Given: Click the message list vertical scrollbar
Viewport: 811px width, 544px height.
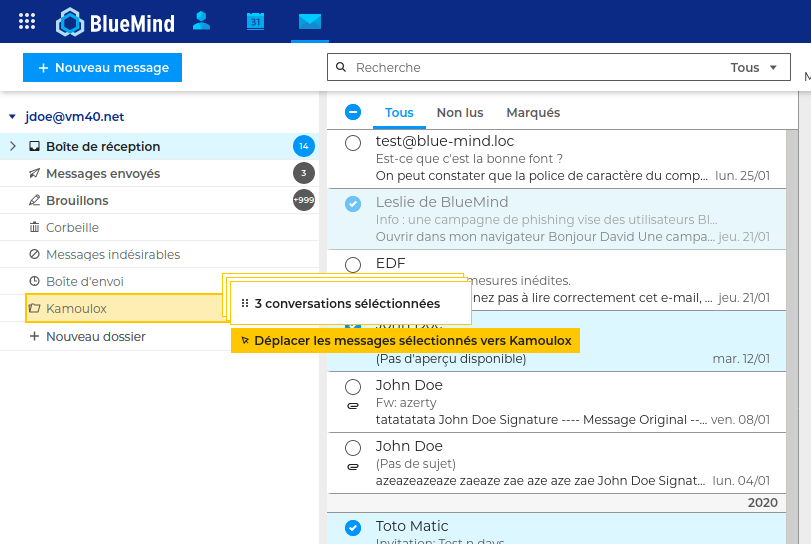Looking at the screenshot, I should click(x=793, y=300).
